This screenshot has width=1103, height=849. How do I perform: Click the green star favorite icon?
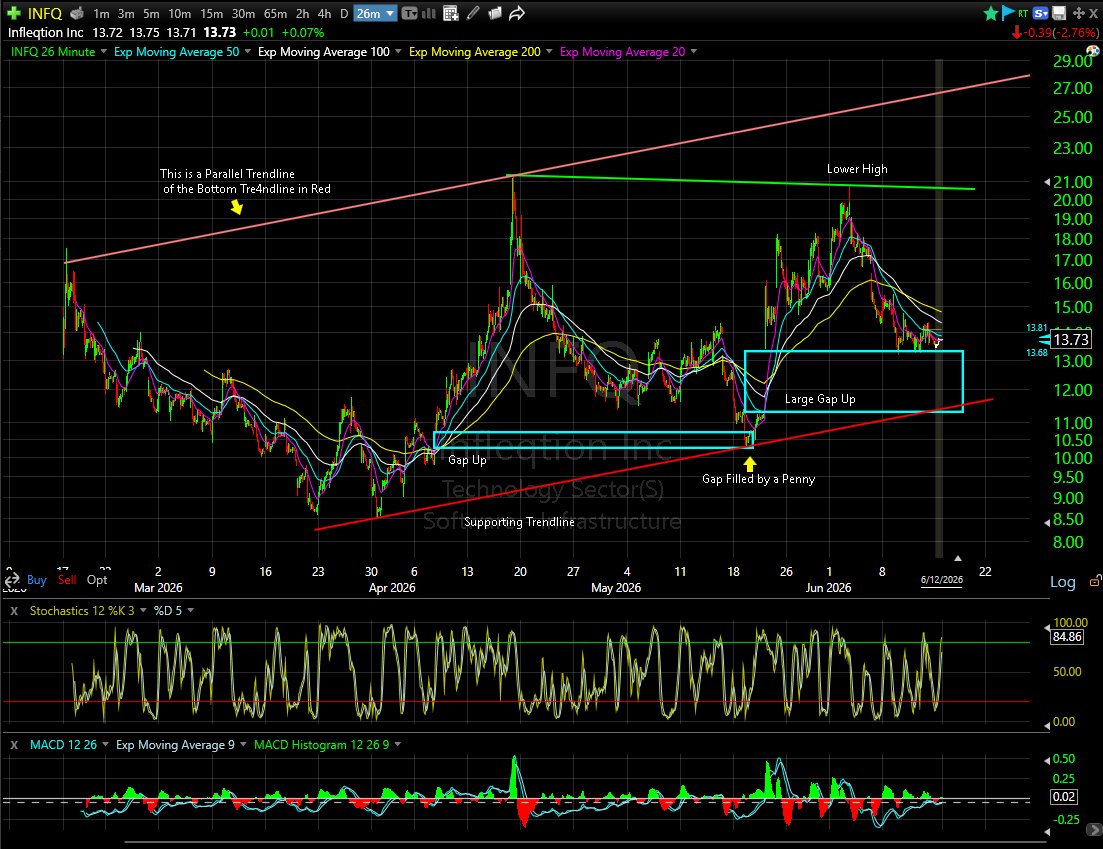990,13
